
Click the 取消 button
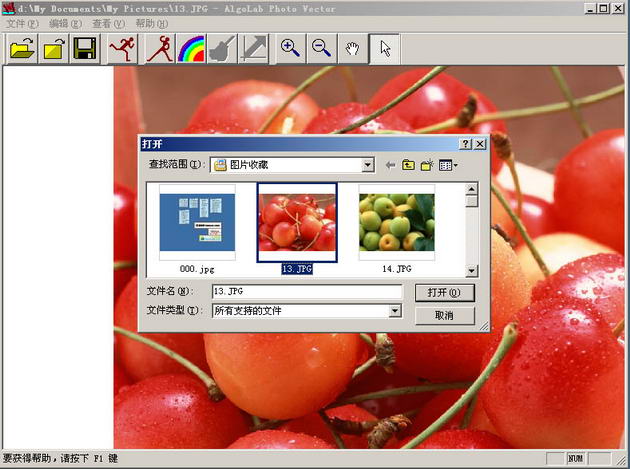click(x=444, y=315)
